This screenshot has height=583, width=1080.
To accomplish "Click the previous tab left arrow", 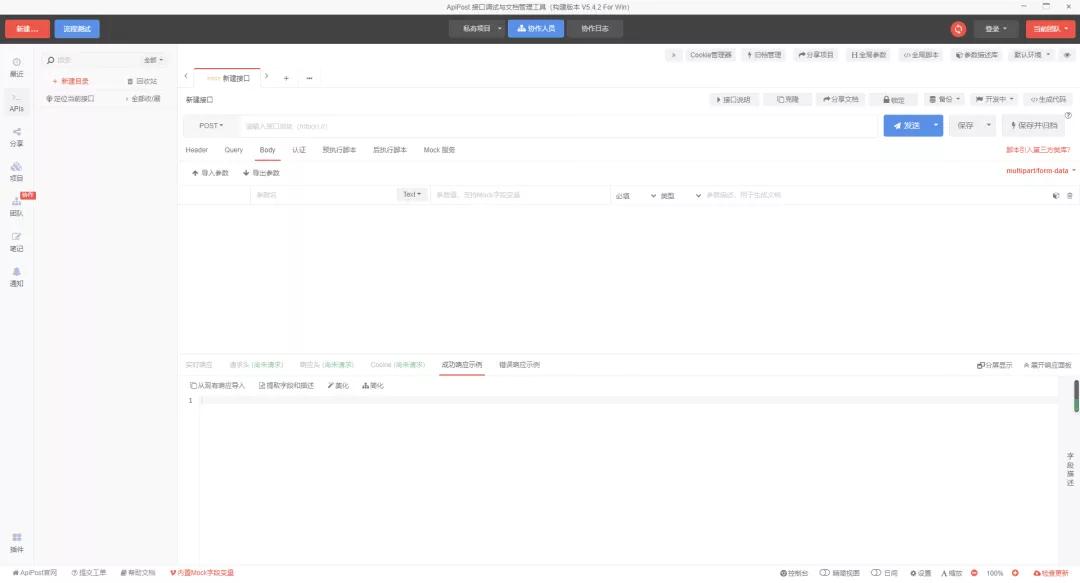I will pos(186,76).
